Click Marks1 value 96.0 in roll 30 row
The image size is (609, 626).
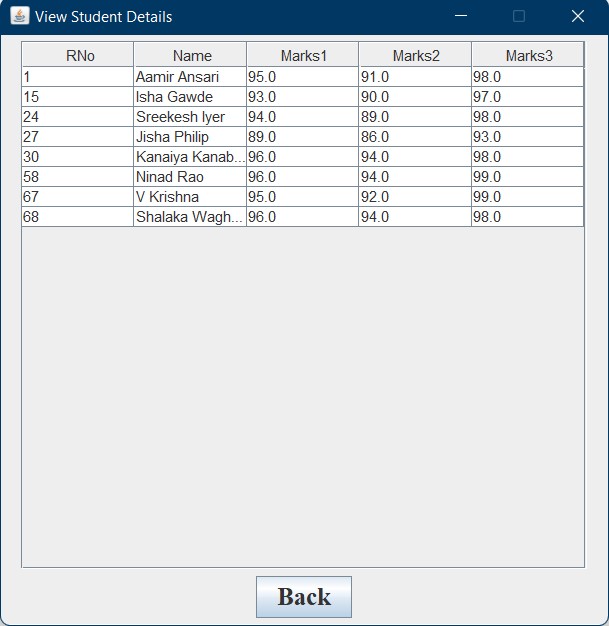pyautogui.click(x=303, y=156)
